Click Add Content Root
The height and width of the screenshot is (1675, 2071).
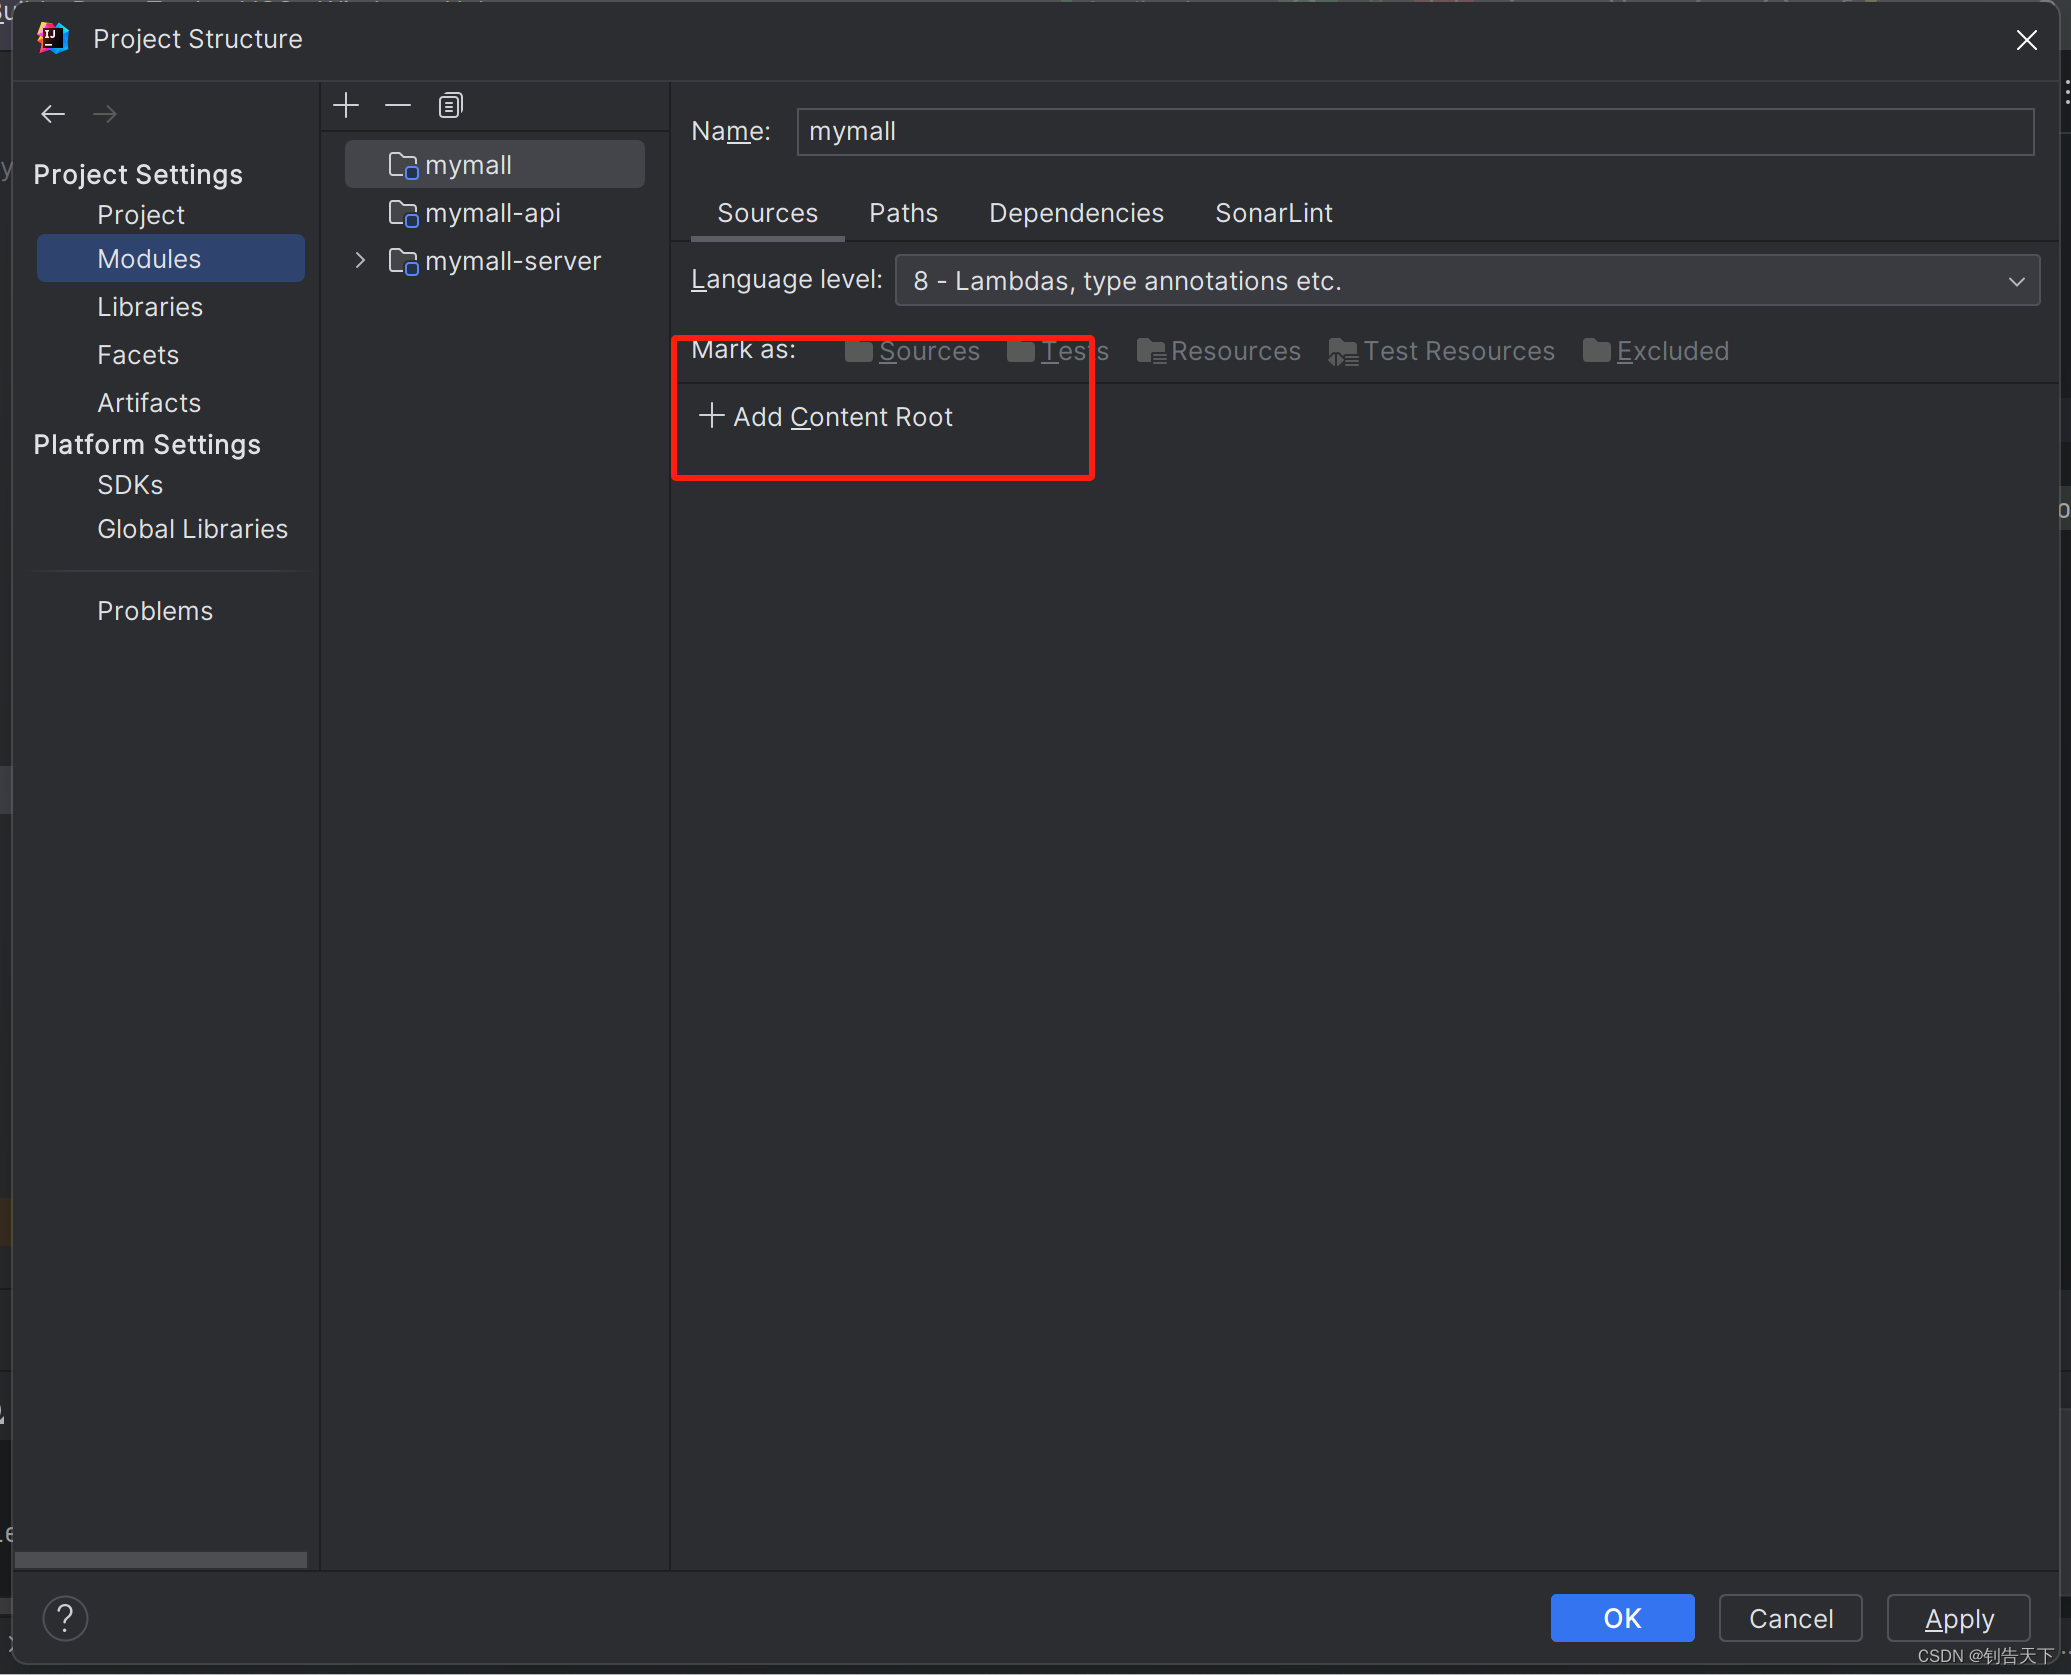tap(826, 417)
